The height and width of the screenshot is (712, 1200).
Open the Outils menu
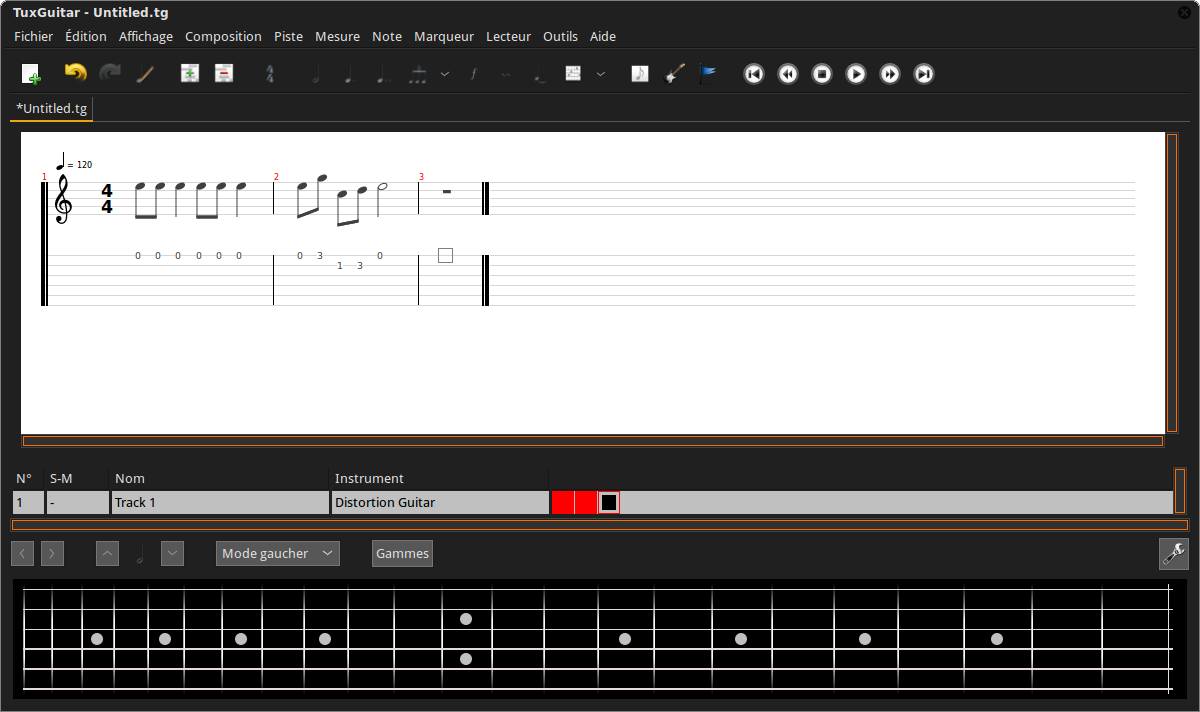pos(561,36)
